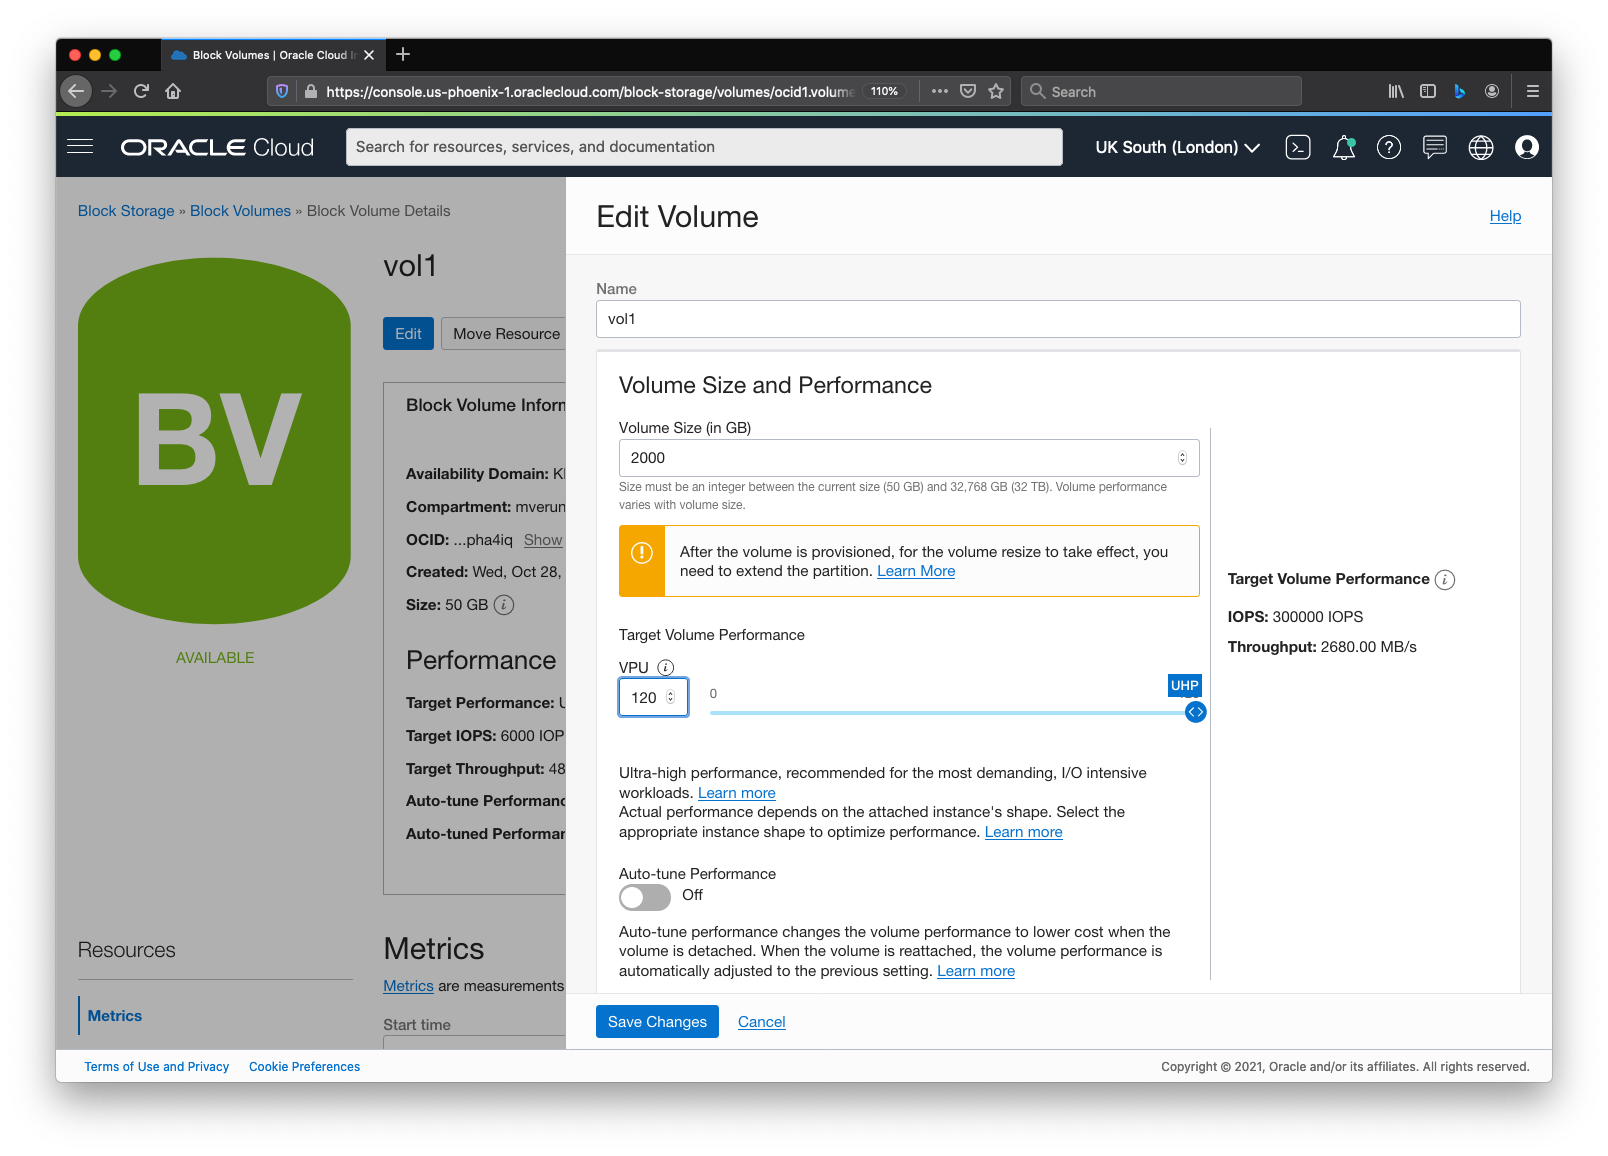Toggle Auto-tune Performance switch
Image resolution: width=1608 pixels, height=1156 pixels.
pos(645,897)
